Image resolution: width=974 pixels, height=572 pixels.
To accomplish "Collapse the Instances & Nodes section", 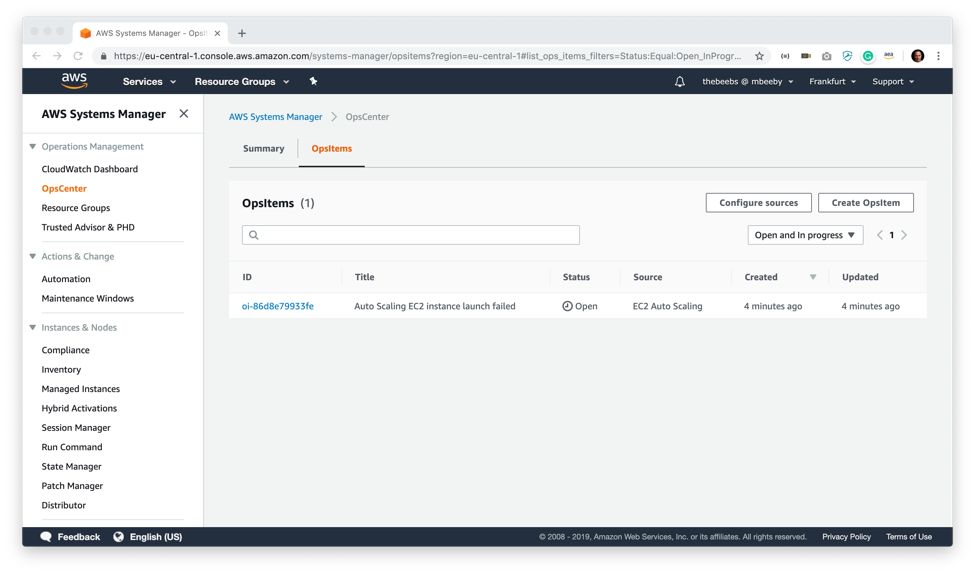I will [32, 327].
